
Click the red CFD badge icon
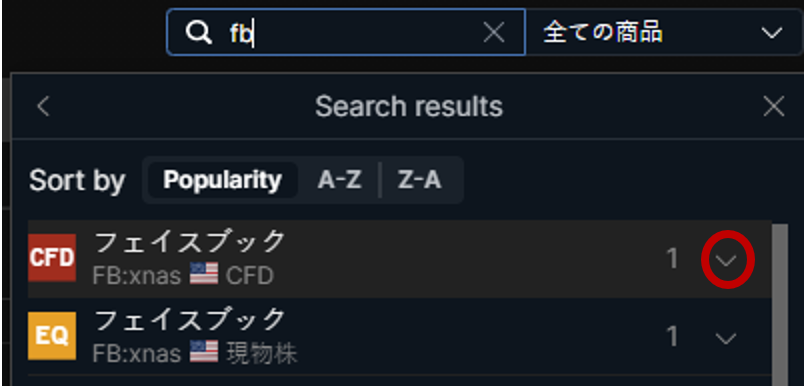coord(52,258)
